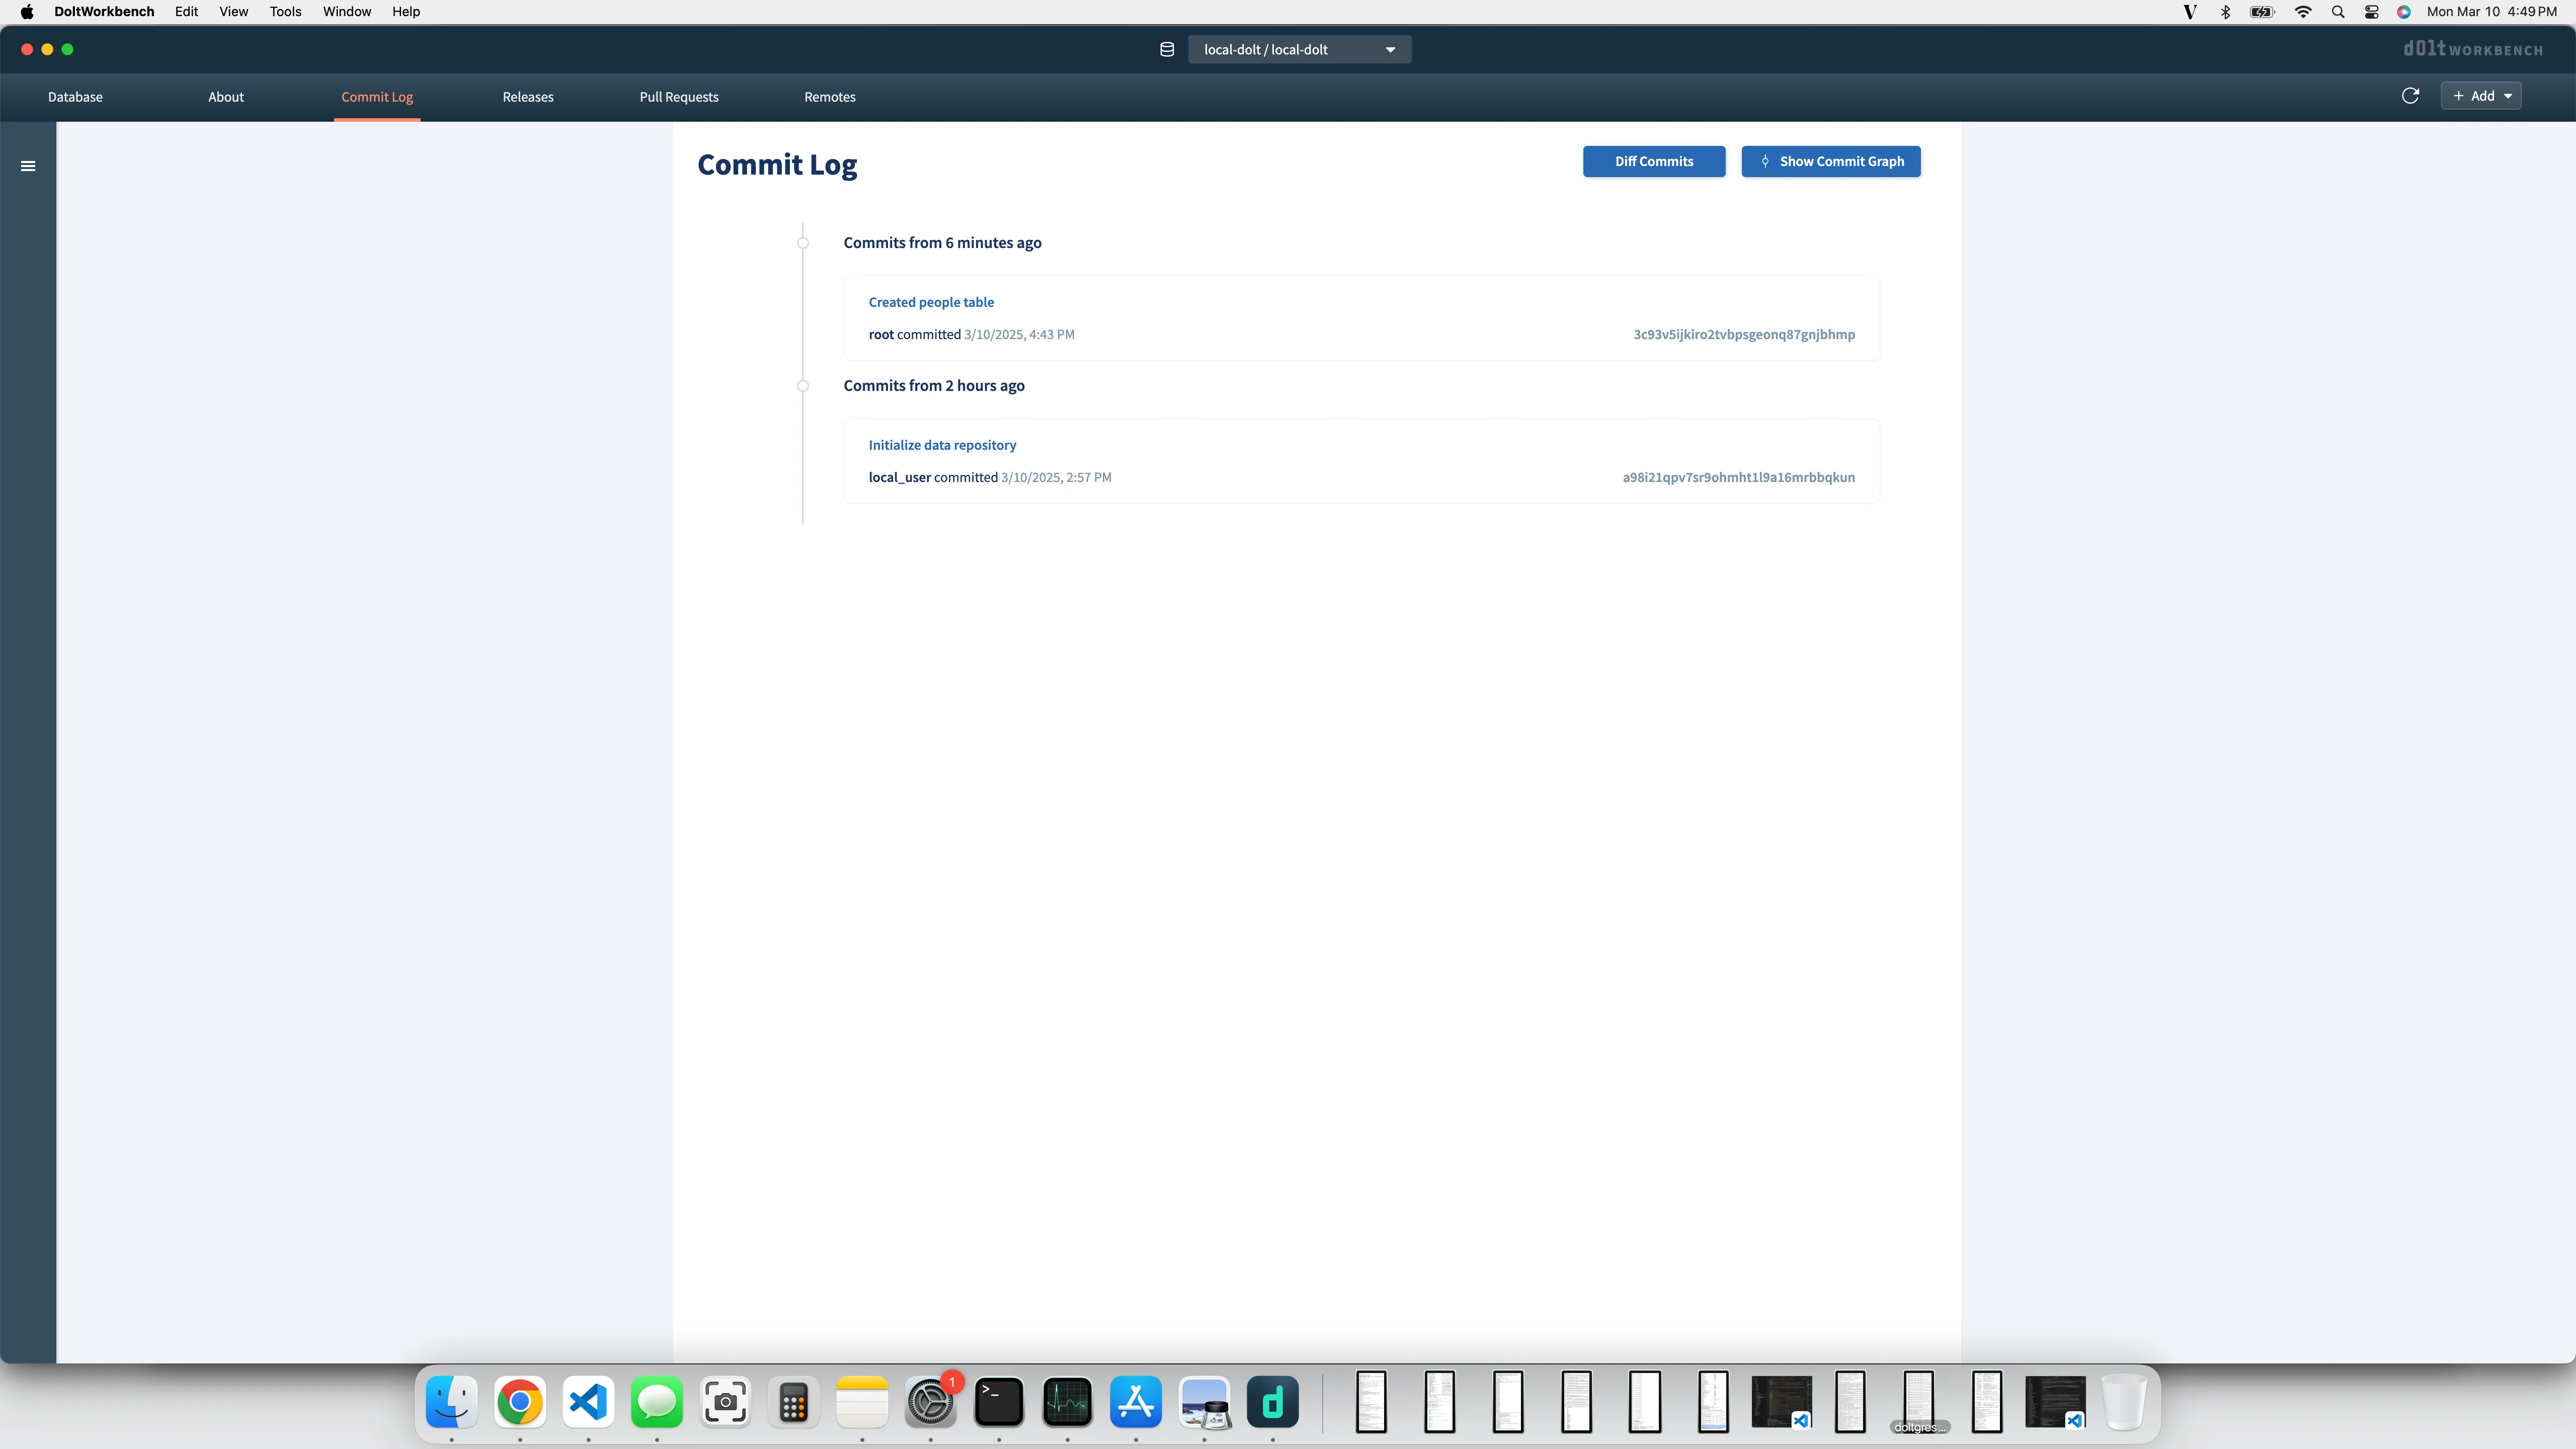Open Activity Monitor in the dock
2576x1449 pixels.
(1067, 1402)
